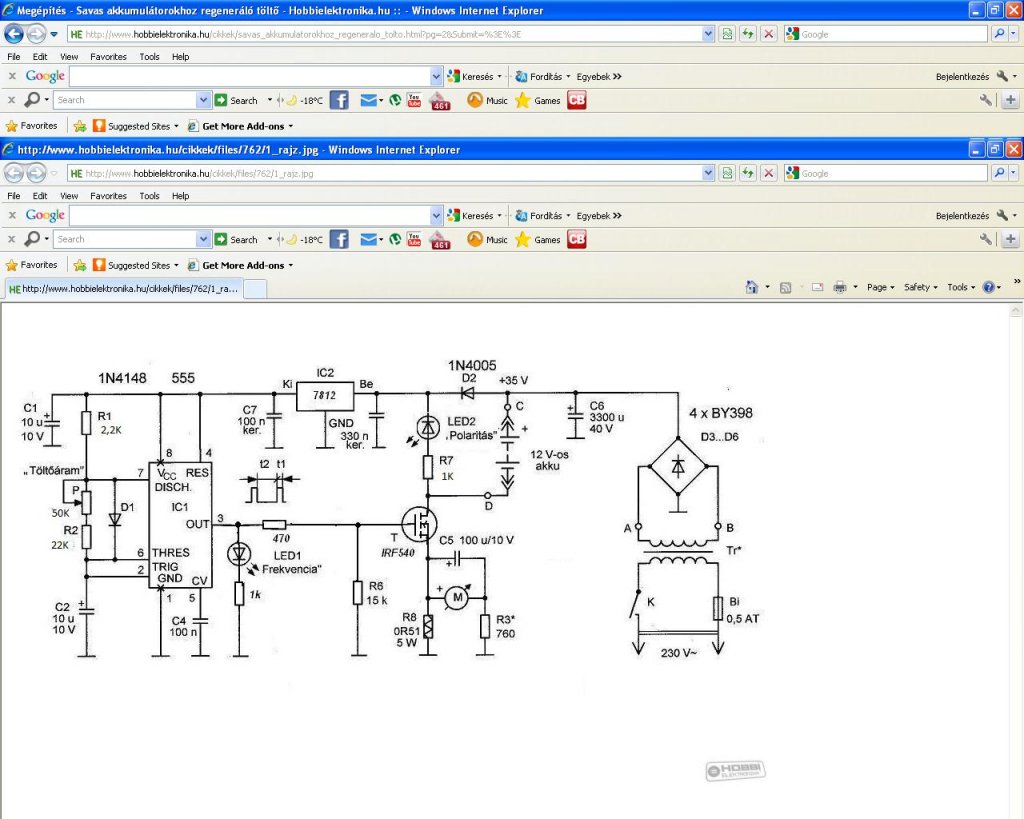Click Refresh icon in the Megépítés window
The image size is (1024, 819).
click(x=748, y=34)
